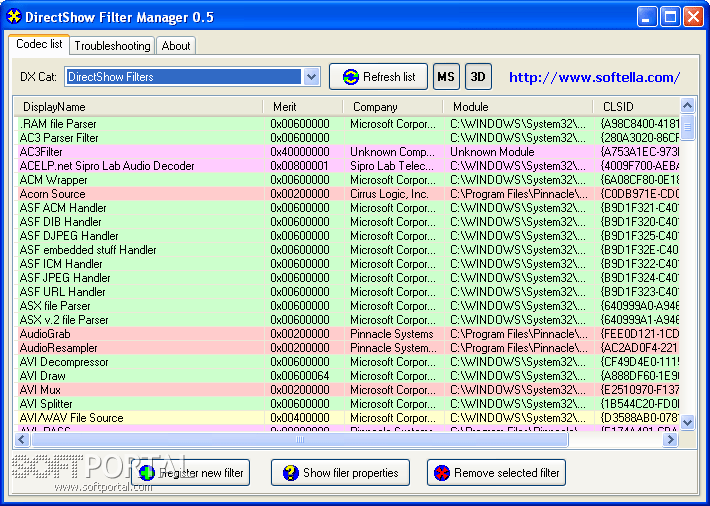The height and width of the screenshot is (506, 710).
Task: Click the horizontal scrollbar left arrow
Action: click(x=22, y=439)
